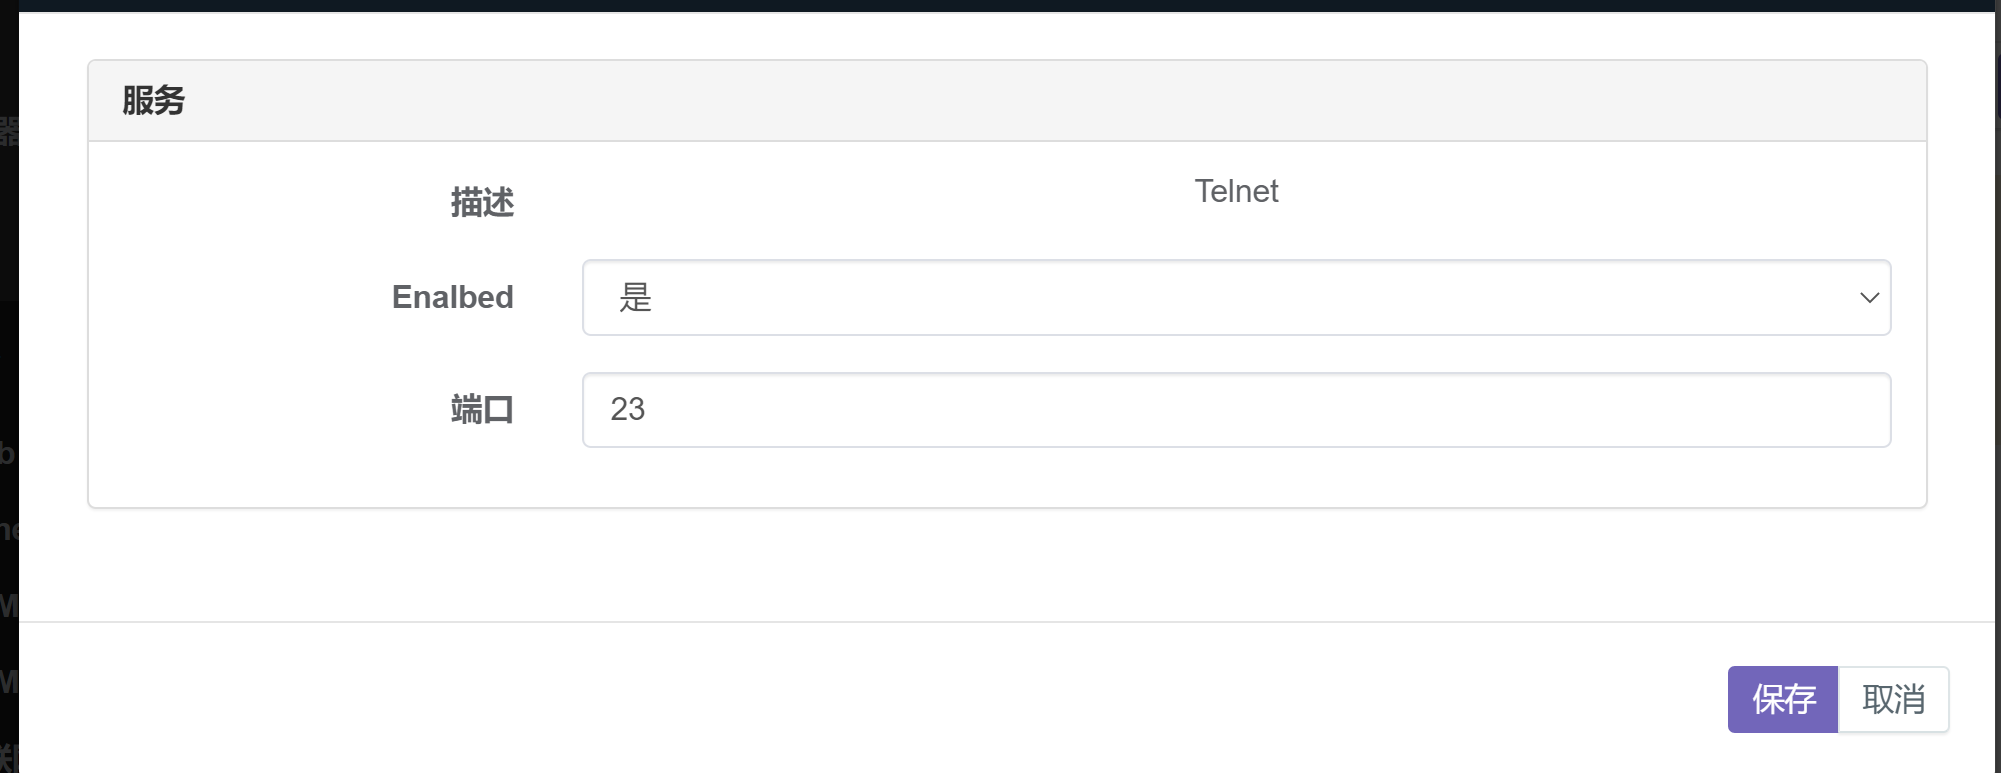Screen dimensions: 2001x773
Task: Click the 端口 field label
Action: (482, 410)
